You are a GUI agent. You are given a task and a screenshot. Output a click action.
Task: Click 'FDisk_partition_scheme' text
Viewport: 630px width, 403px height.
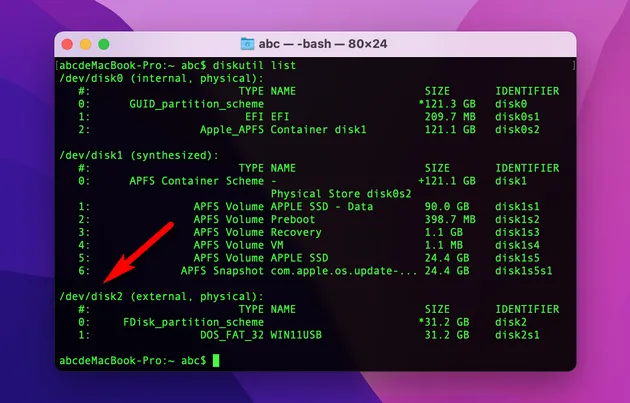point(193,323)
